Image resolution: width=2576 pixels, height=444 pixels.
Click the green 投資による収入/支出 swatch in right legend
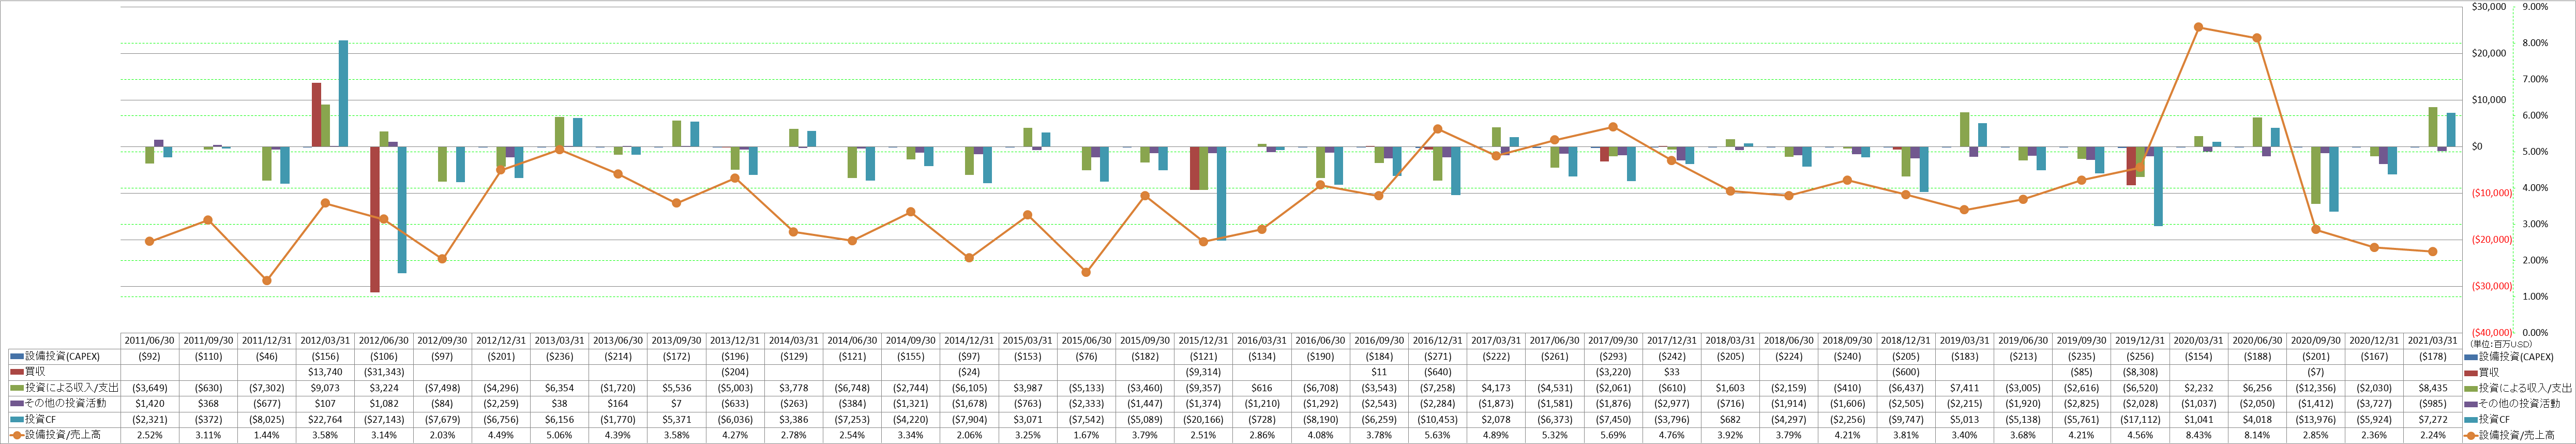click(2472, 388)
